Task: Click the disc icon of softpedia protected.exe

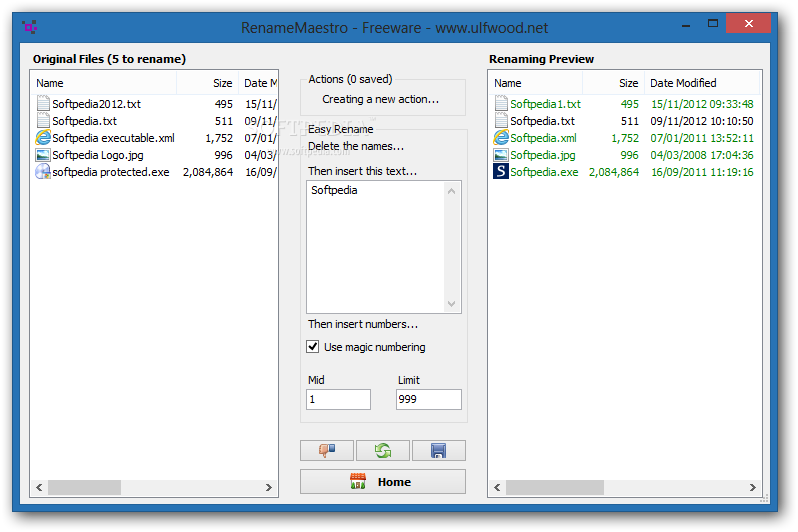Action: point(43,172)
